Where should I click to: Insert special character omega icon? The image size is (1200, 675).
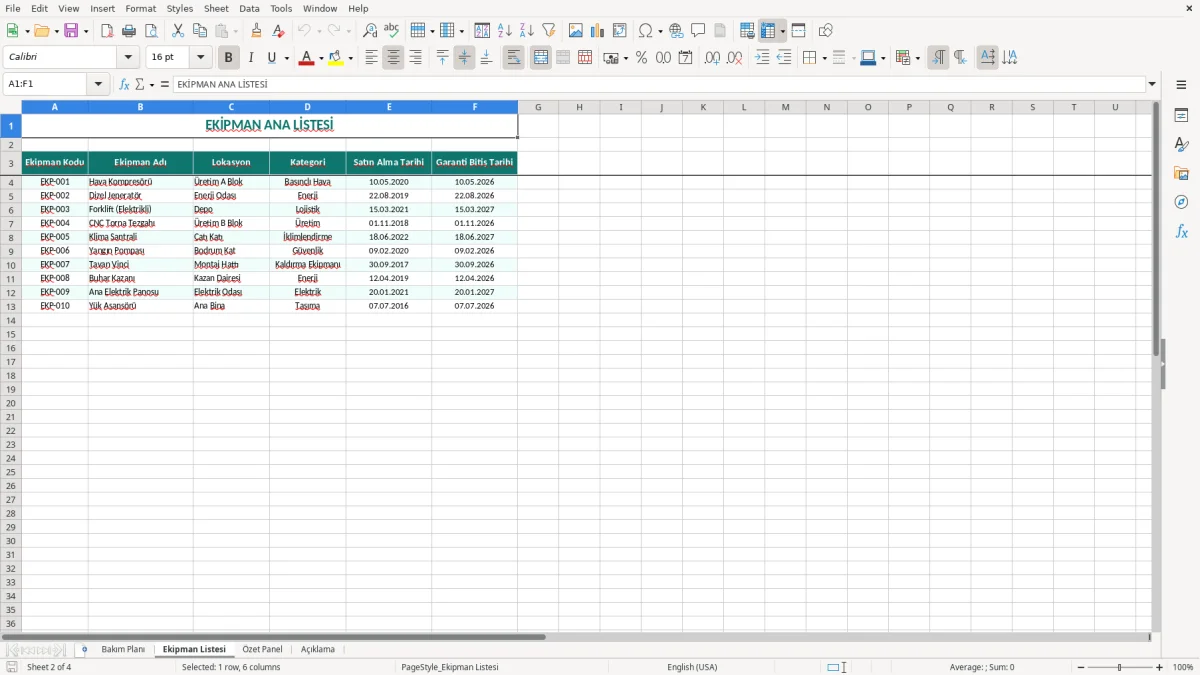[646, 31]
